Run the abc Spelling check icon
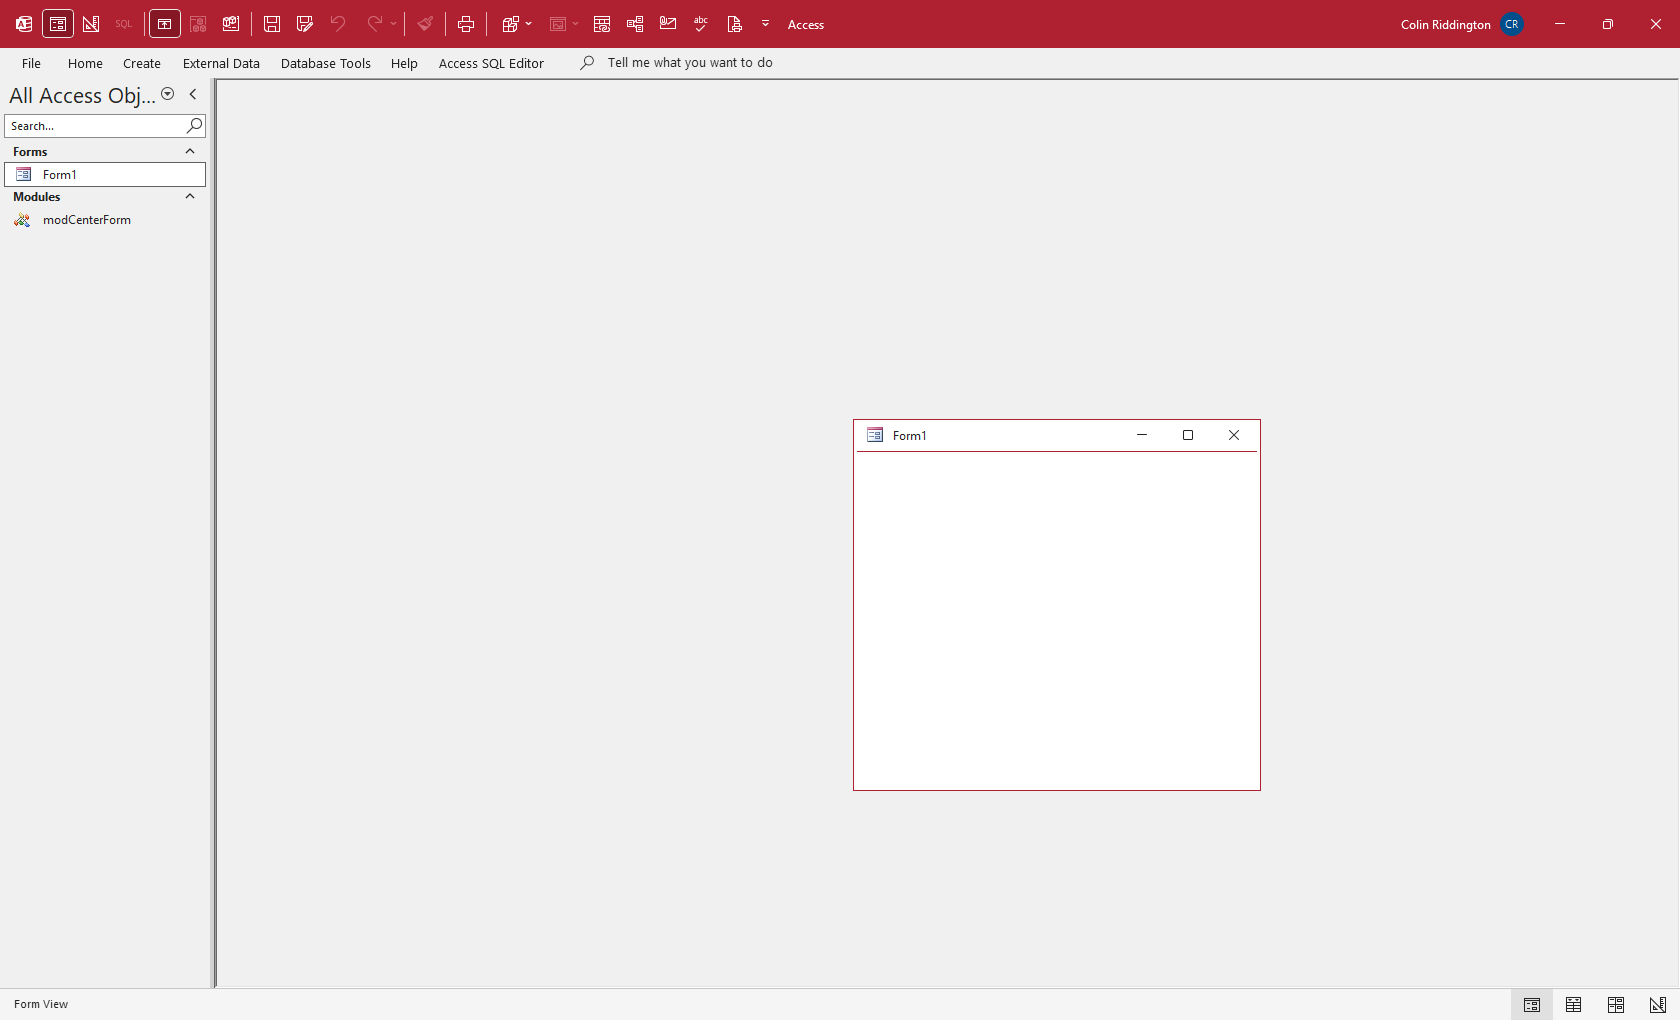The height and width of the screenshot is (1020, 1680). click(x=701, y=24)
